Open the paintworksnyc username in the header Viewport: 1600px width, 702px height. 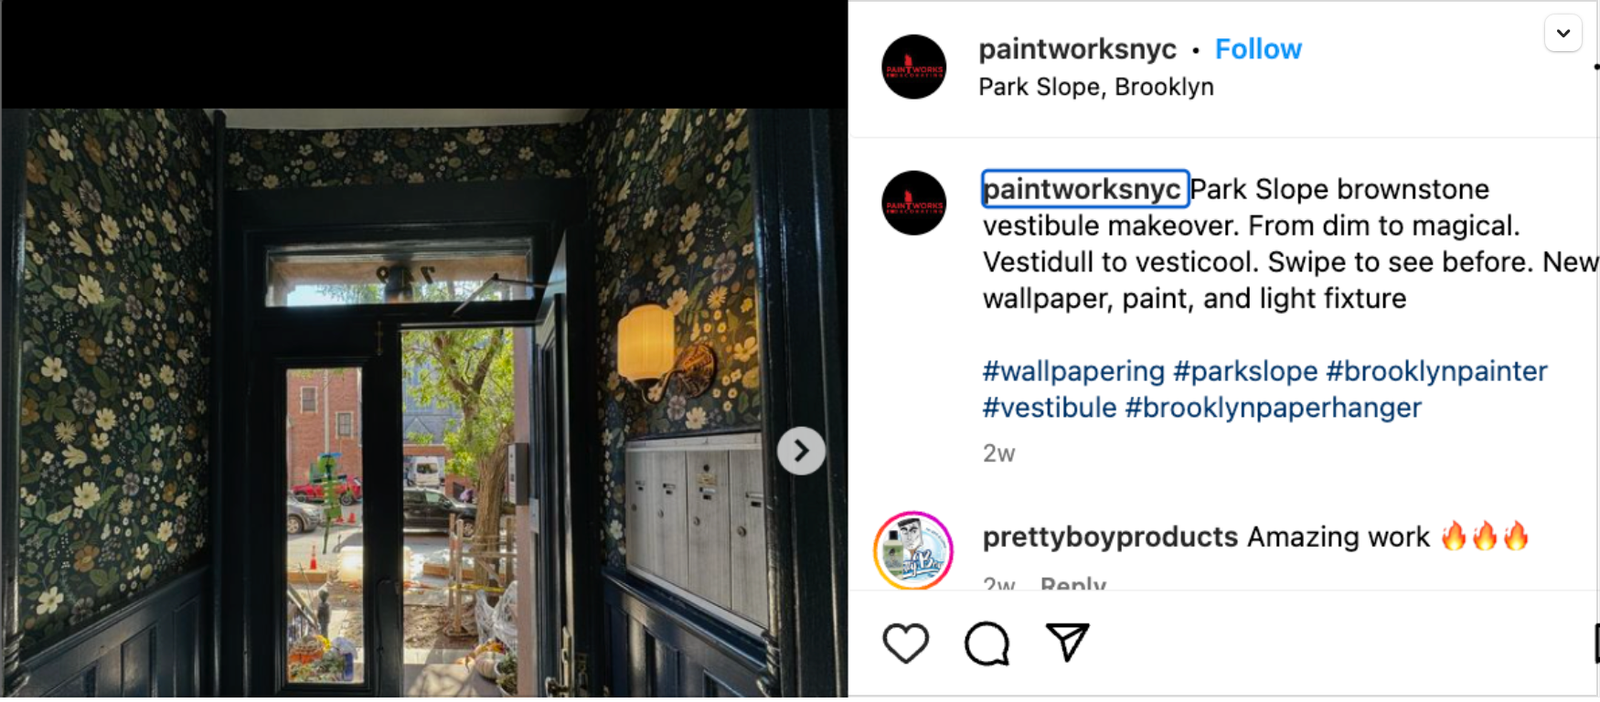pos(1077,49)
